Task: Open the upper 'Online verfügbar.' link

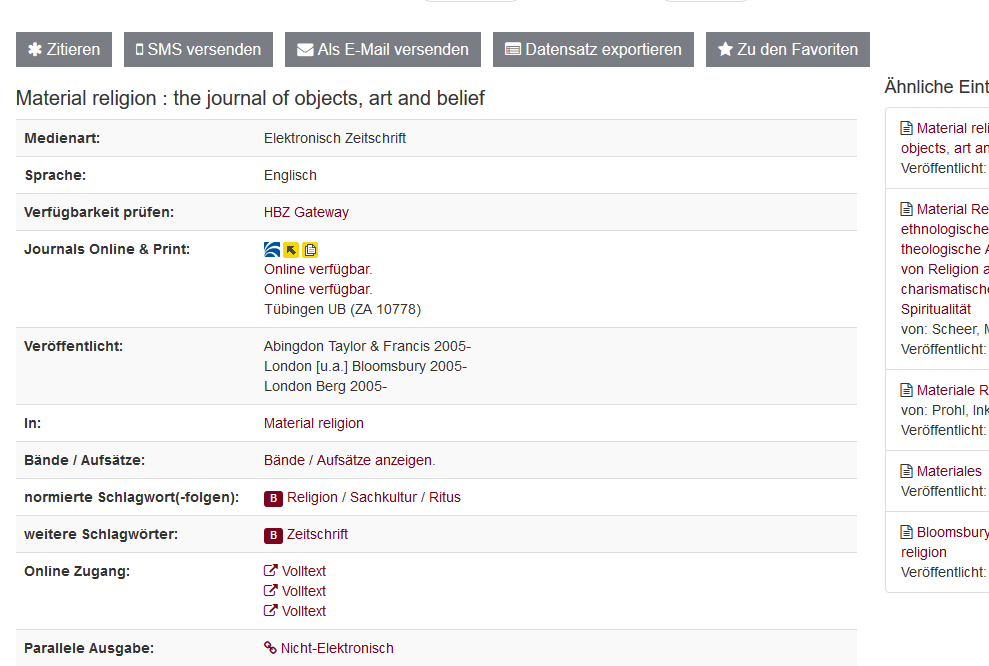Action: point(318,269)
